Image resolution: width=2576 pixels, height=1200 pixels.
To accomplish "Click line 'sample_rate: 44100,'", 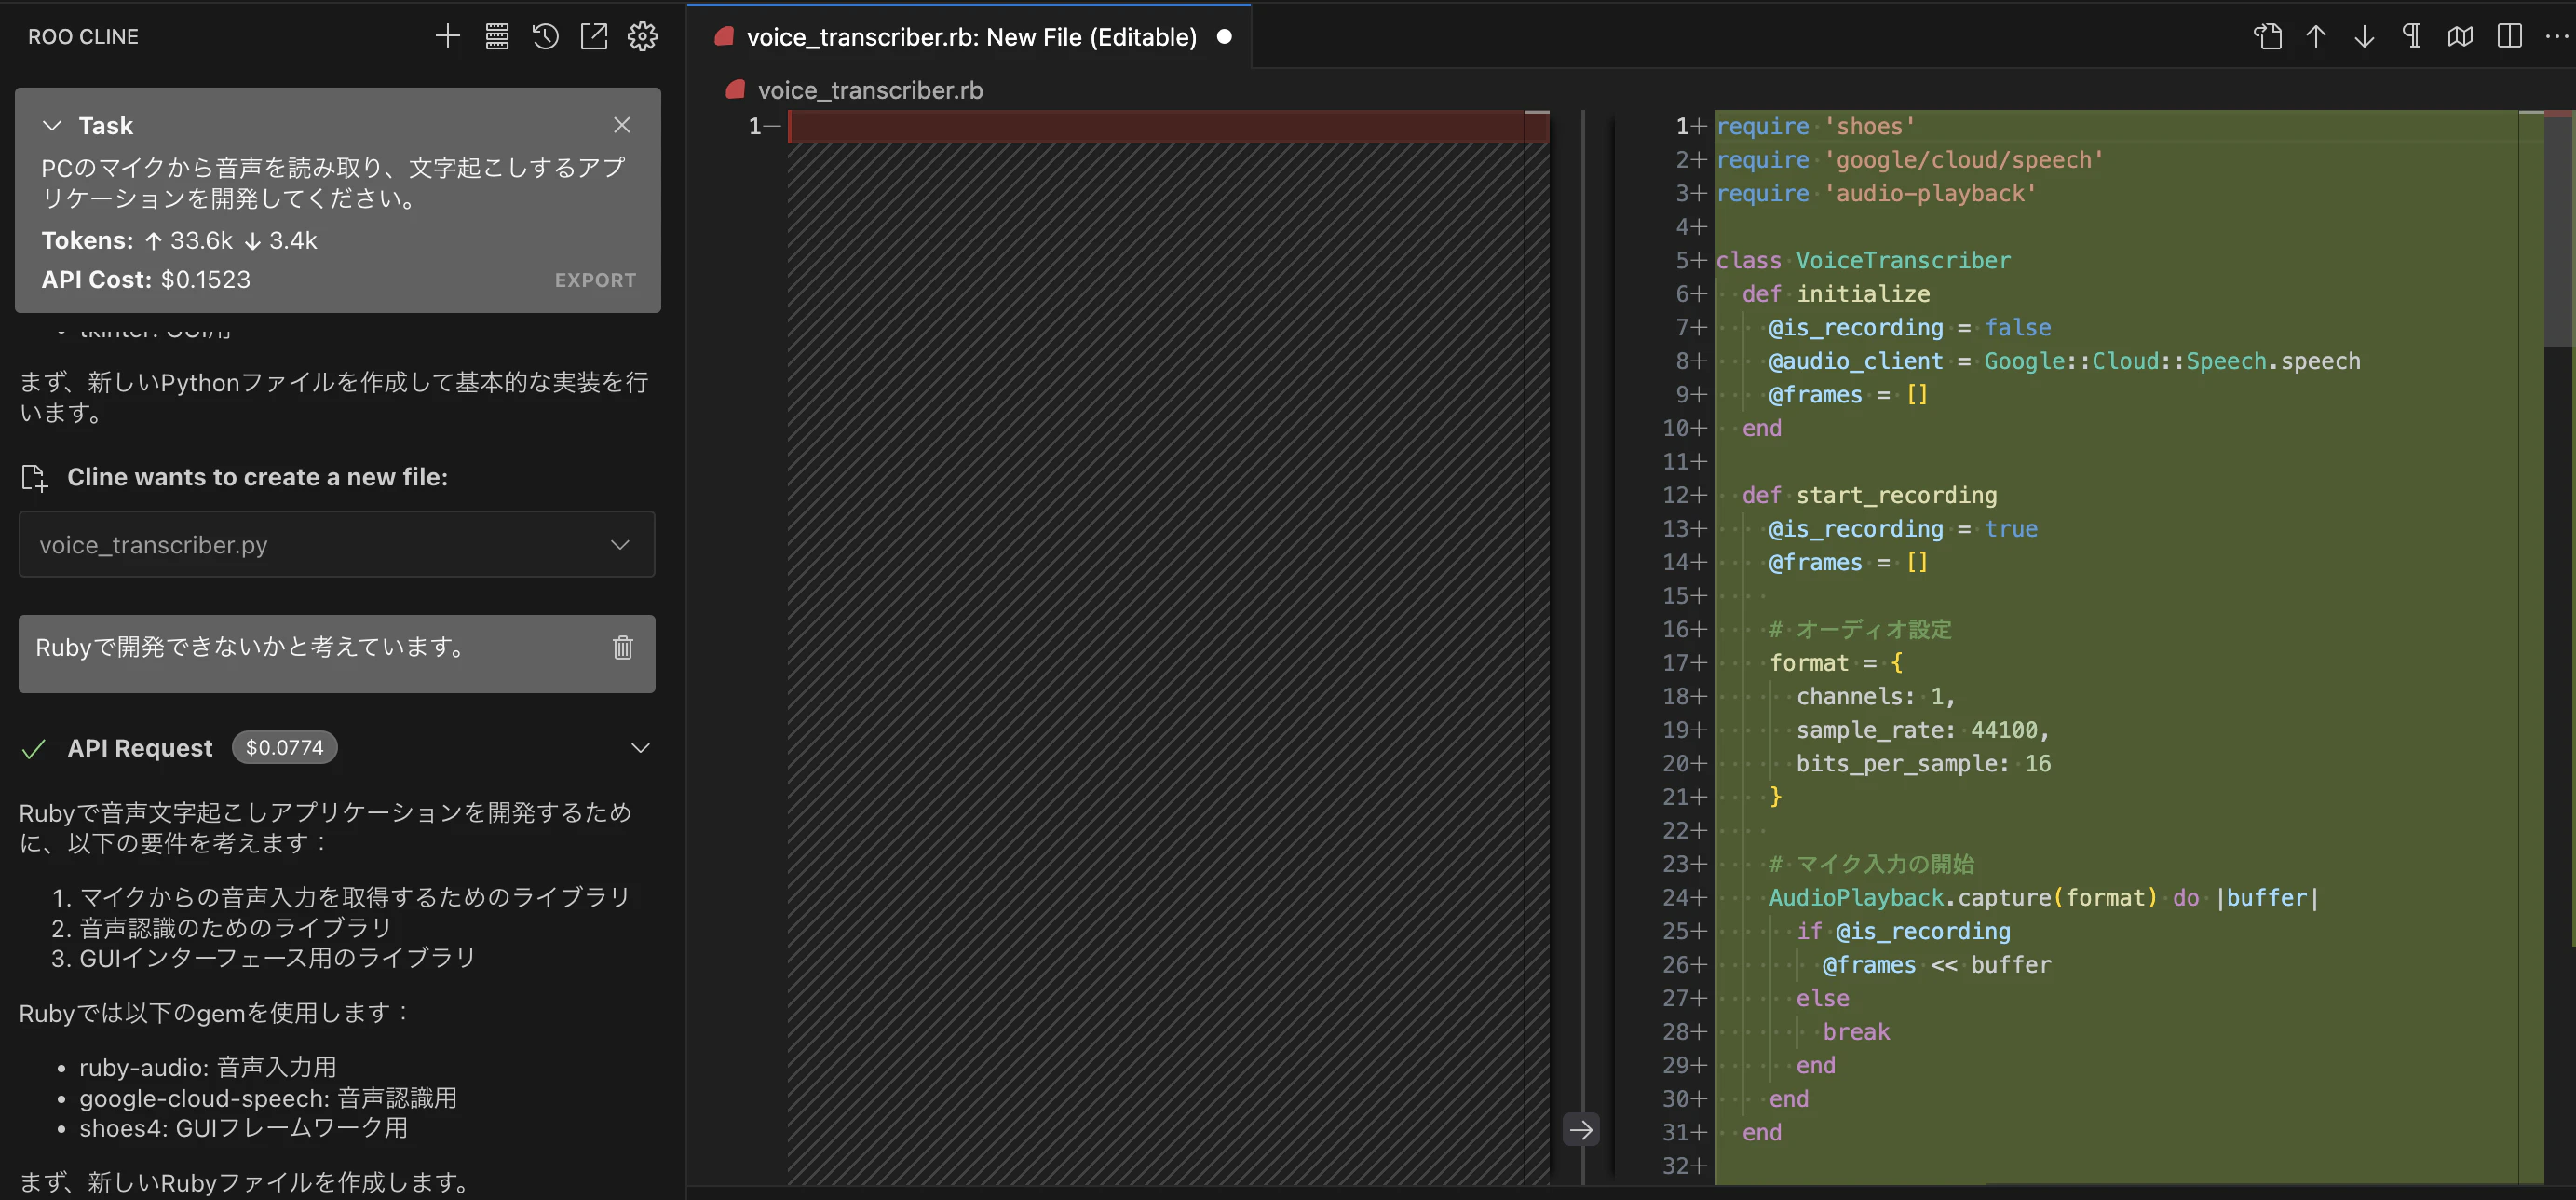I will coord(1922,731).
